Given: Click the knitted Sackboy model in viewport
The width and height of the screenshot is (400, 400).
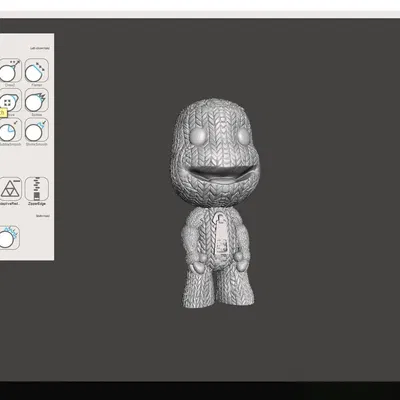Looking at the screenshot, I should [x=216, y=203].
